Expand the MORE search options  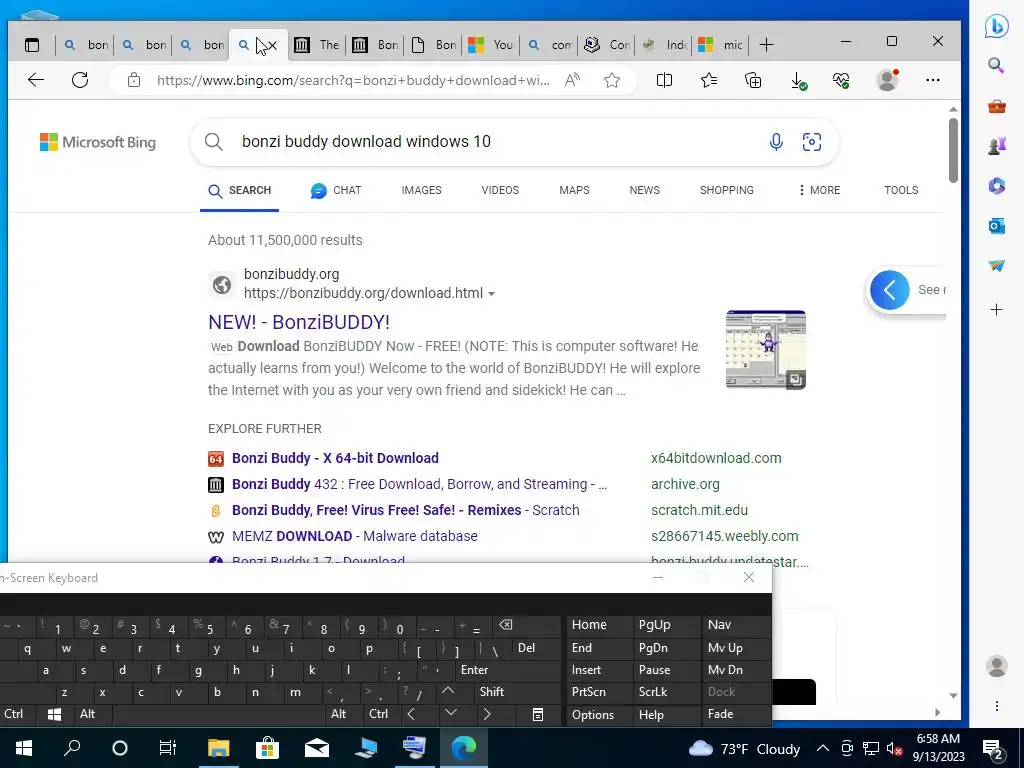[819, 190]
